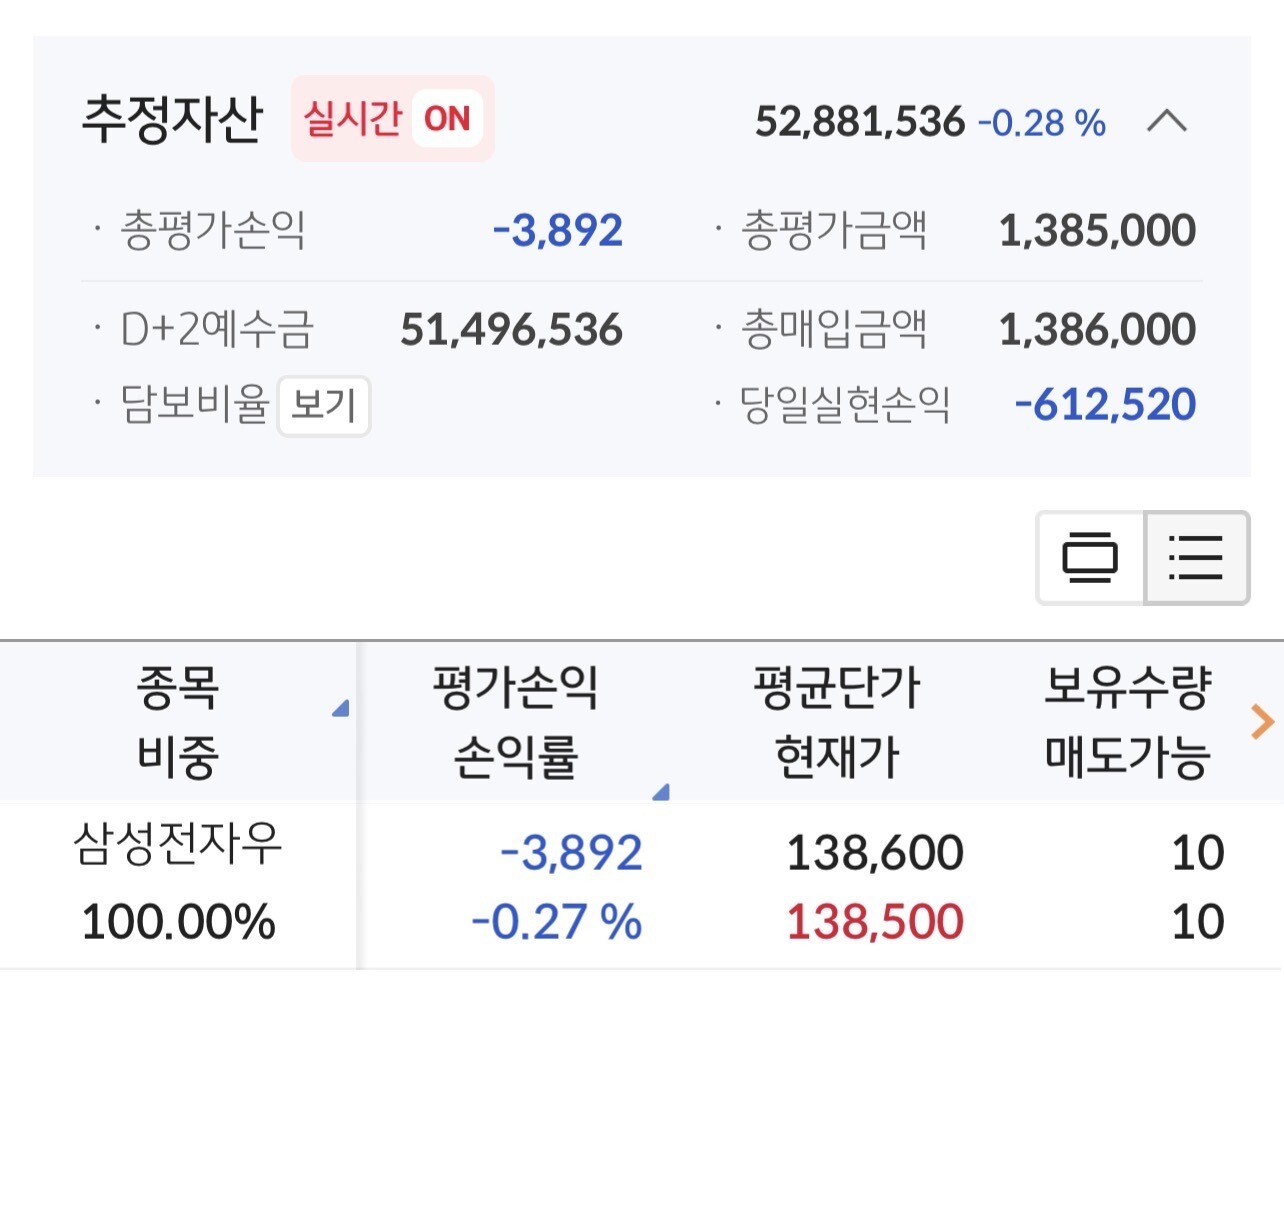This screenshot has height=1217, width=1284.
Task: Collapse the 추정자산 summary panel chevron
Action: tap(1166, 122)
